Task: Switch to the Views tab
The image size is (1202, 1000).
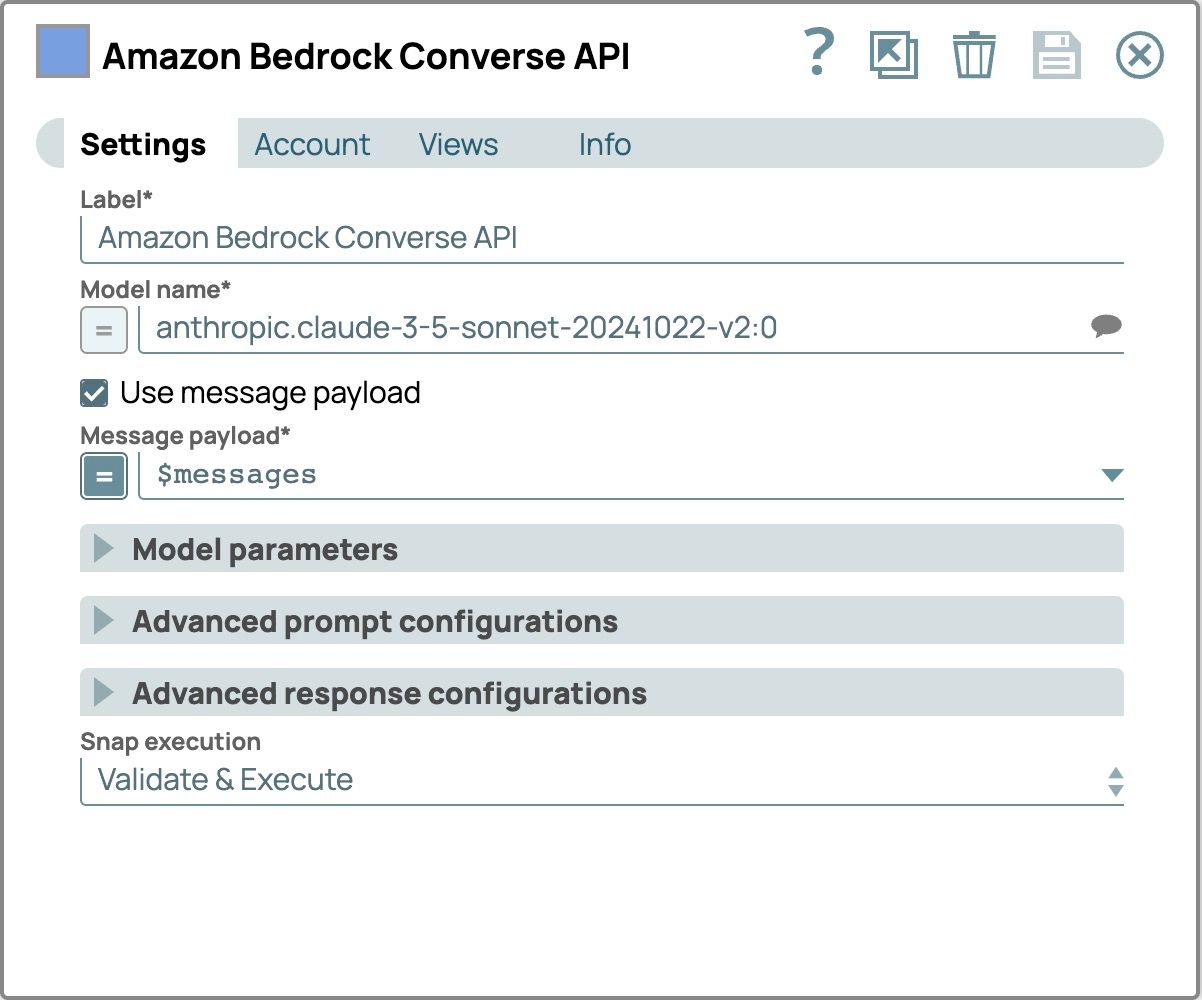Action: [x=458, y=145]
